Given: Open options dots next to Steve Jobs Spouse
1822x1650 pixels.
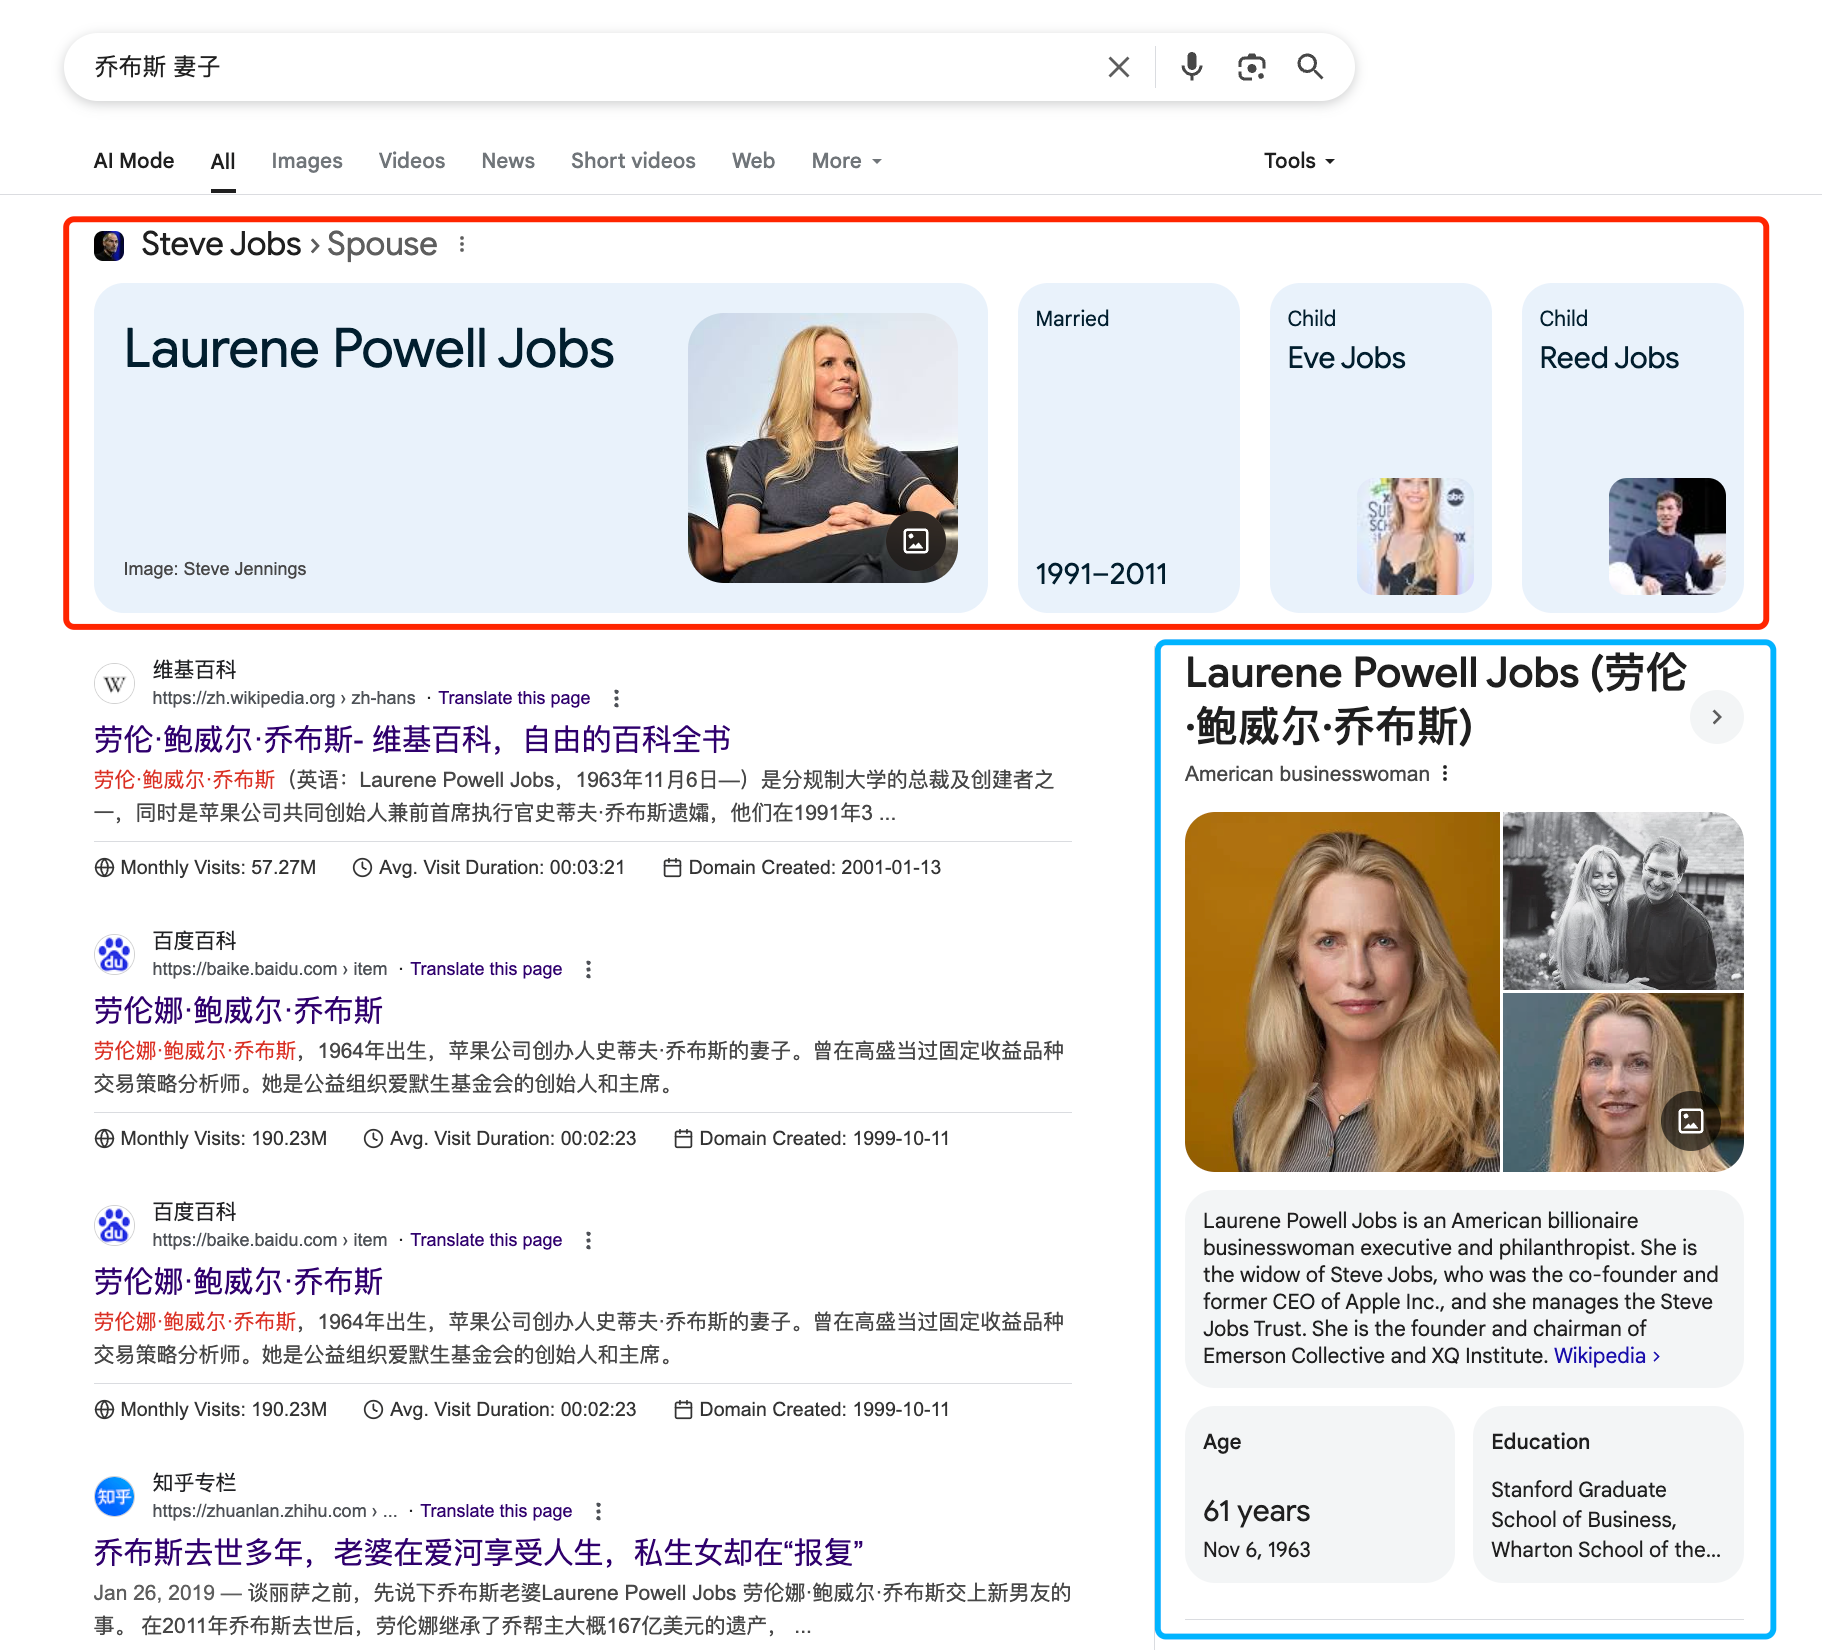Looking at the screenshot, I should [x=462, y=244].
